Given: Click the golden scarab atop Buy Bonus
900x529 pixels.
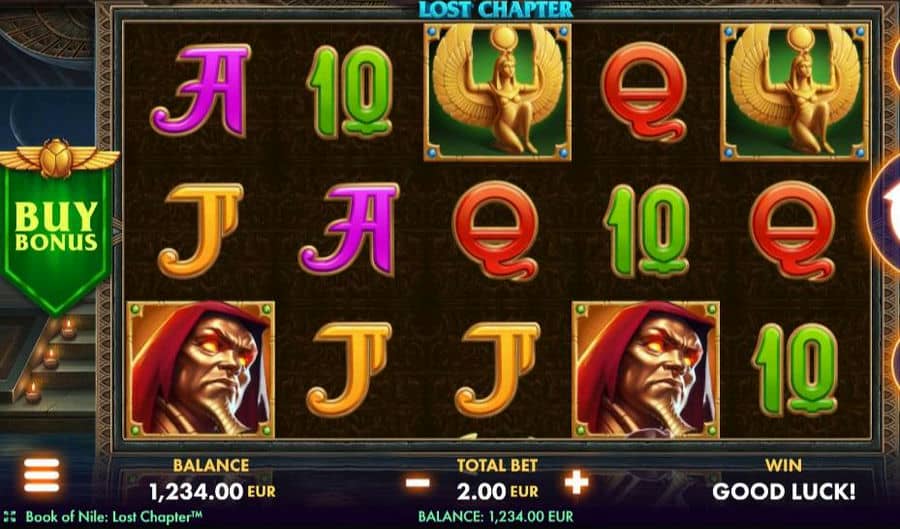Looking at the screenshot, I should [x=56, y=158].
